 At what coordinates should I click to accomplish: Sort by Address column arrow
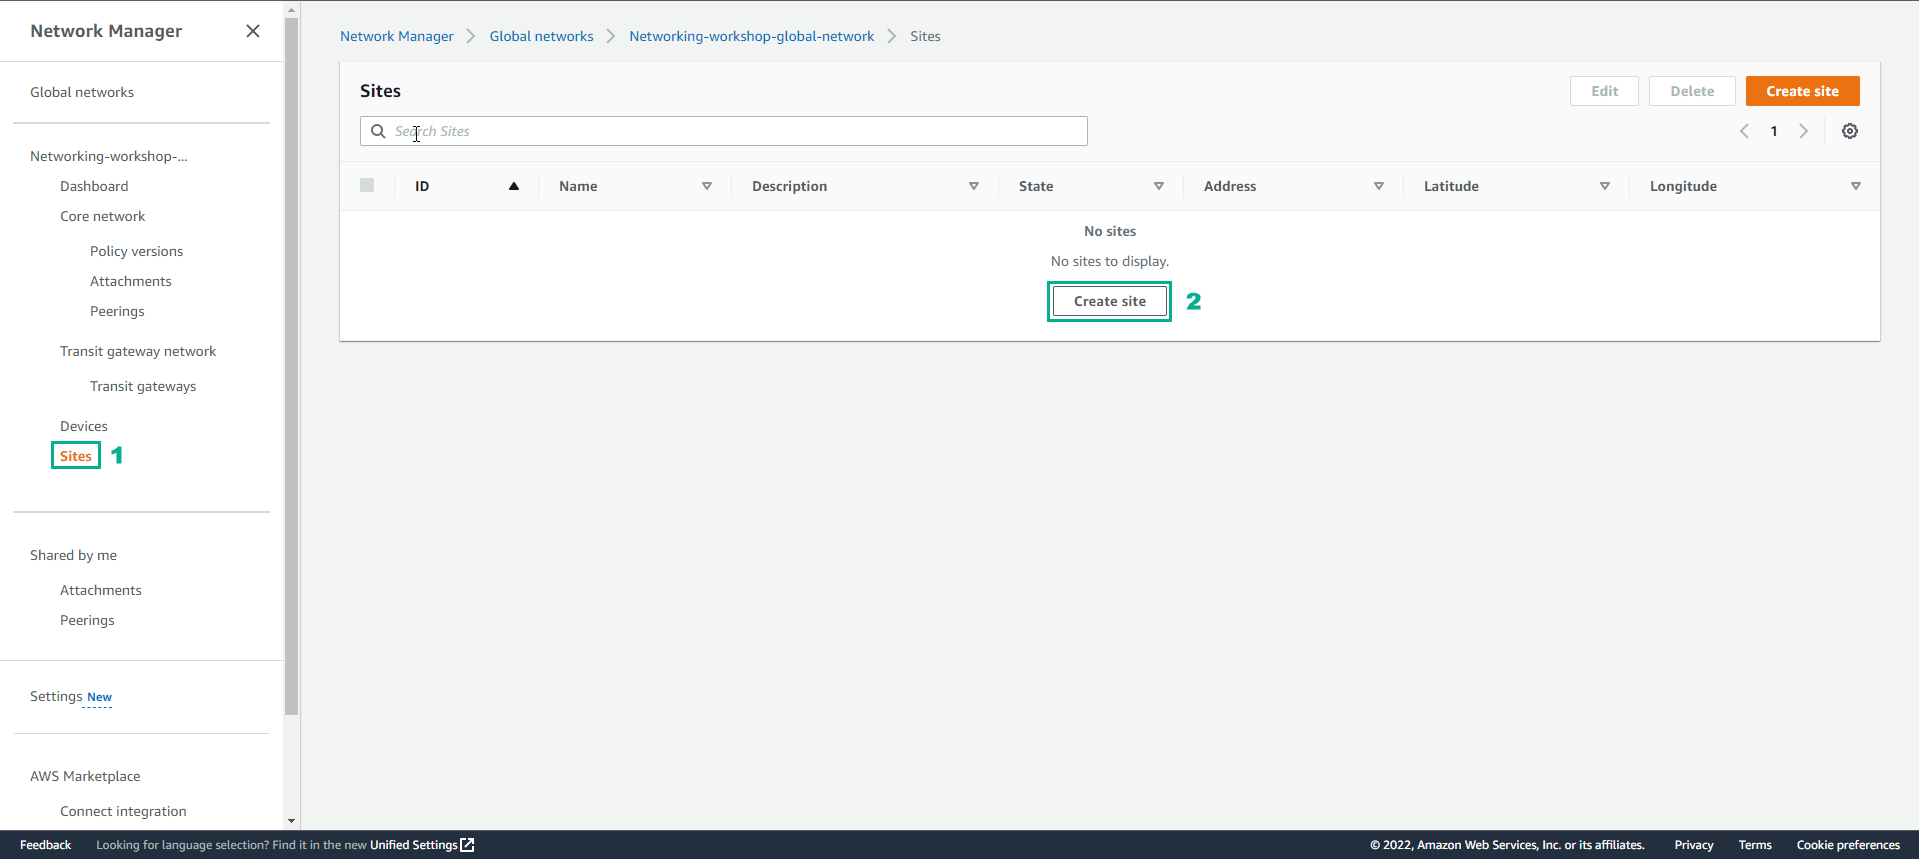pos(1379,186)
